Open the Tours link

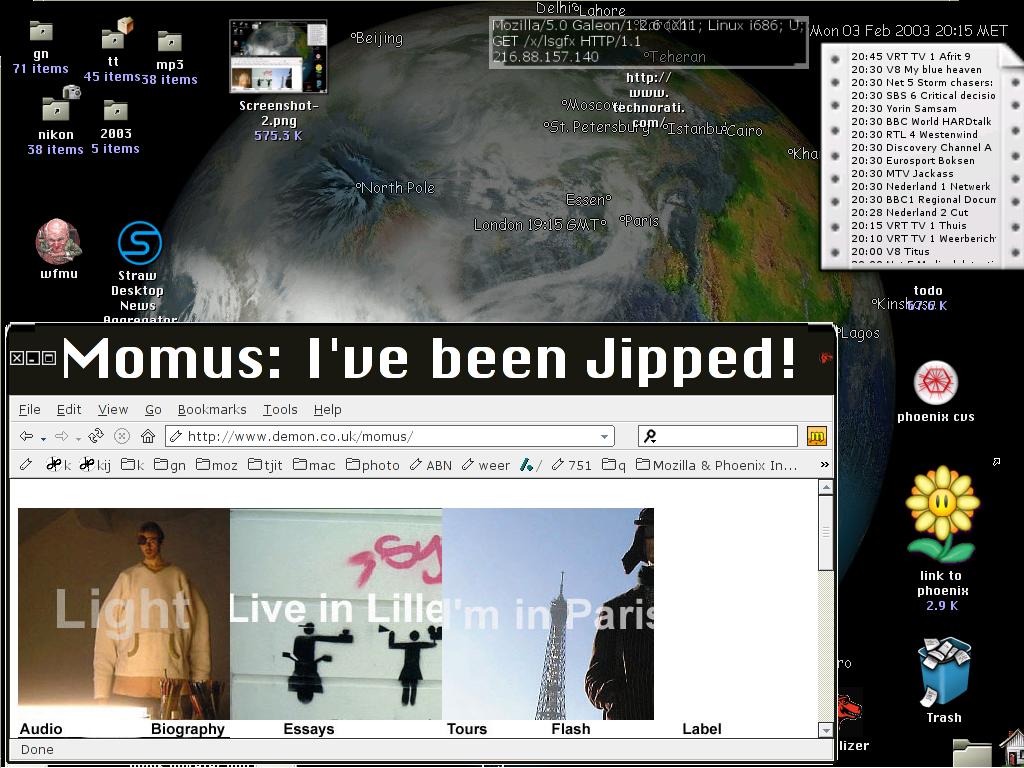click(467, 729)
